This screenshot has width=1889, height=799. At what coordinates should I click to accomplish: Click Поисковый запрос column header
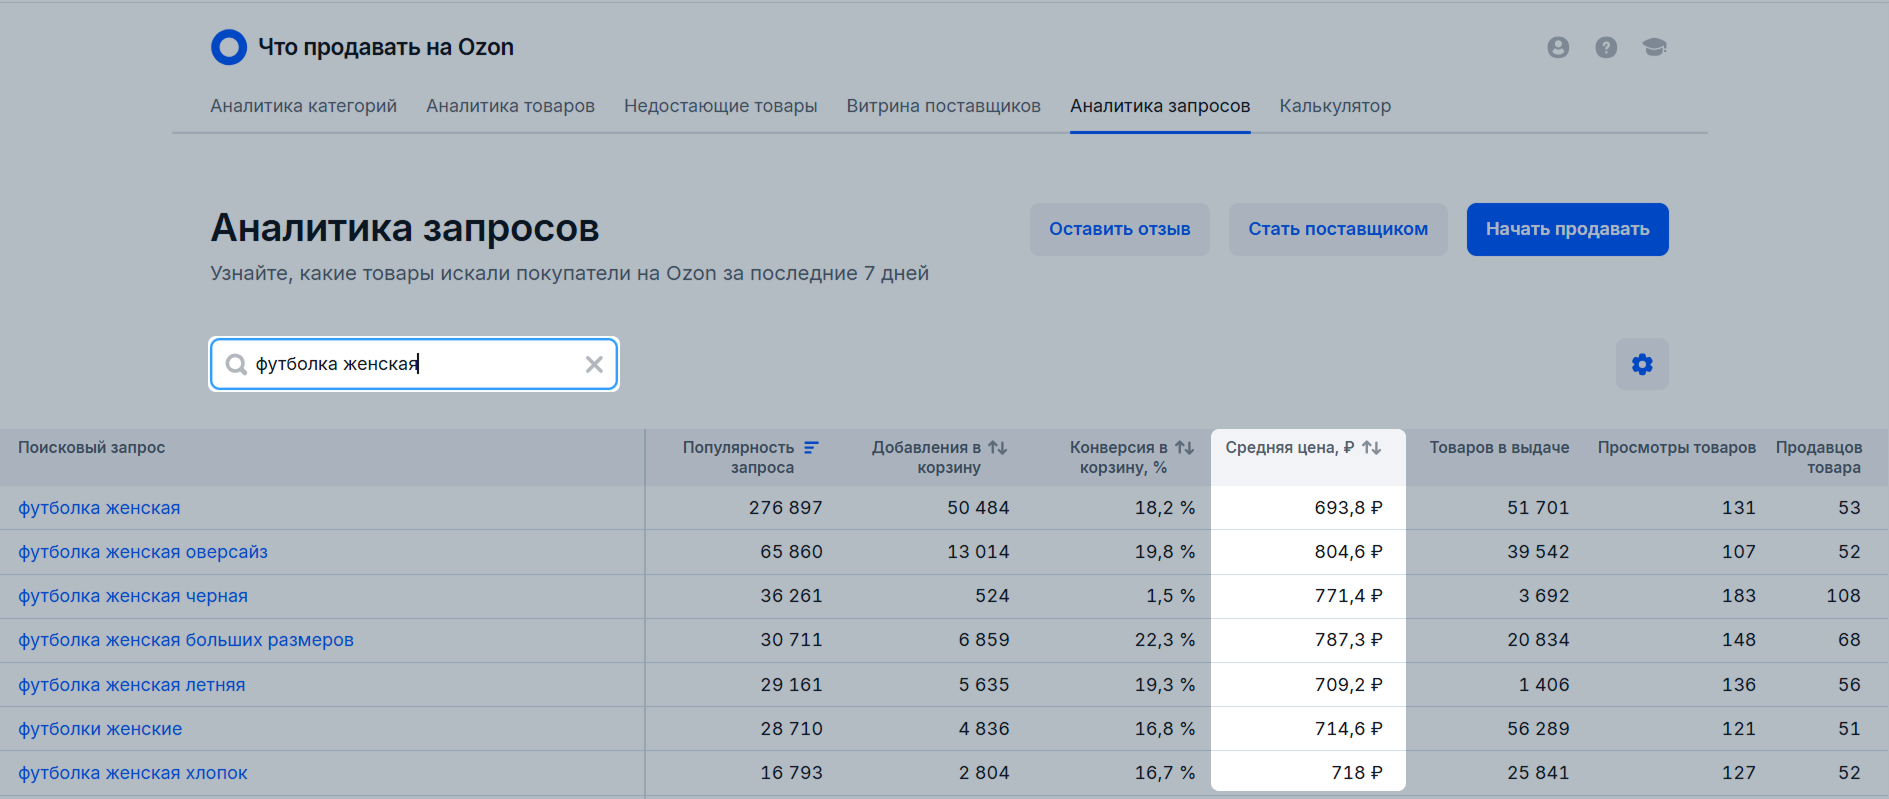(x=91, y=447)
